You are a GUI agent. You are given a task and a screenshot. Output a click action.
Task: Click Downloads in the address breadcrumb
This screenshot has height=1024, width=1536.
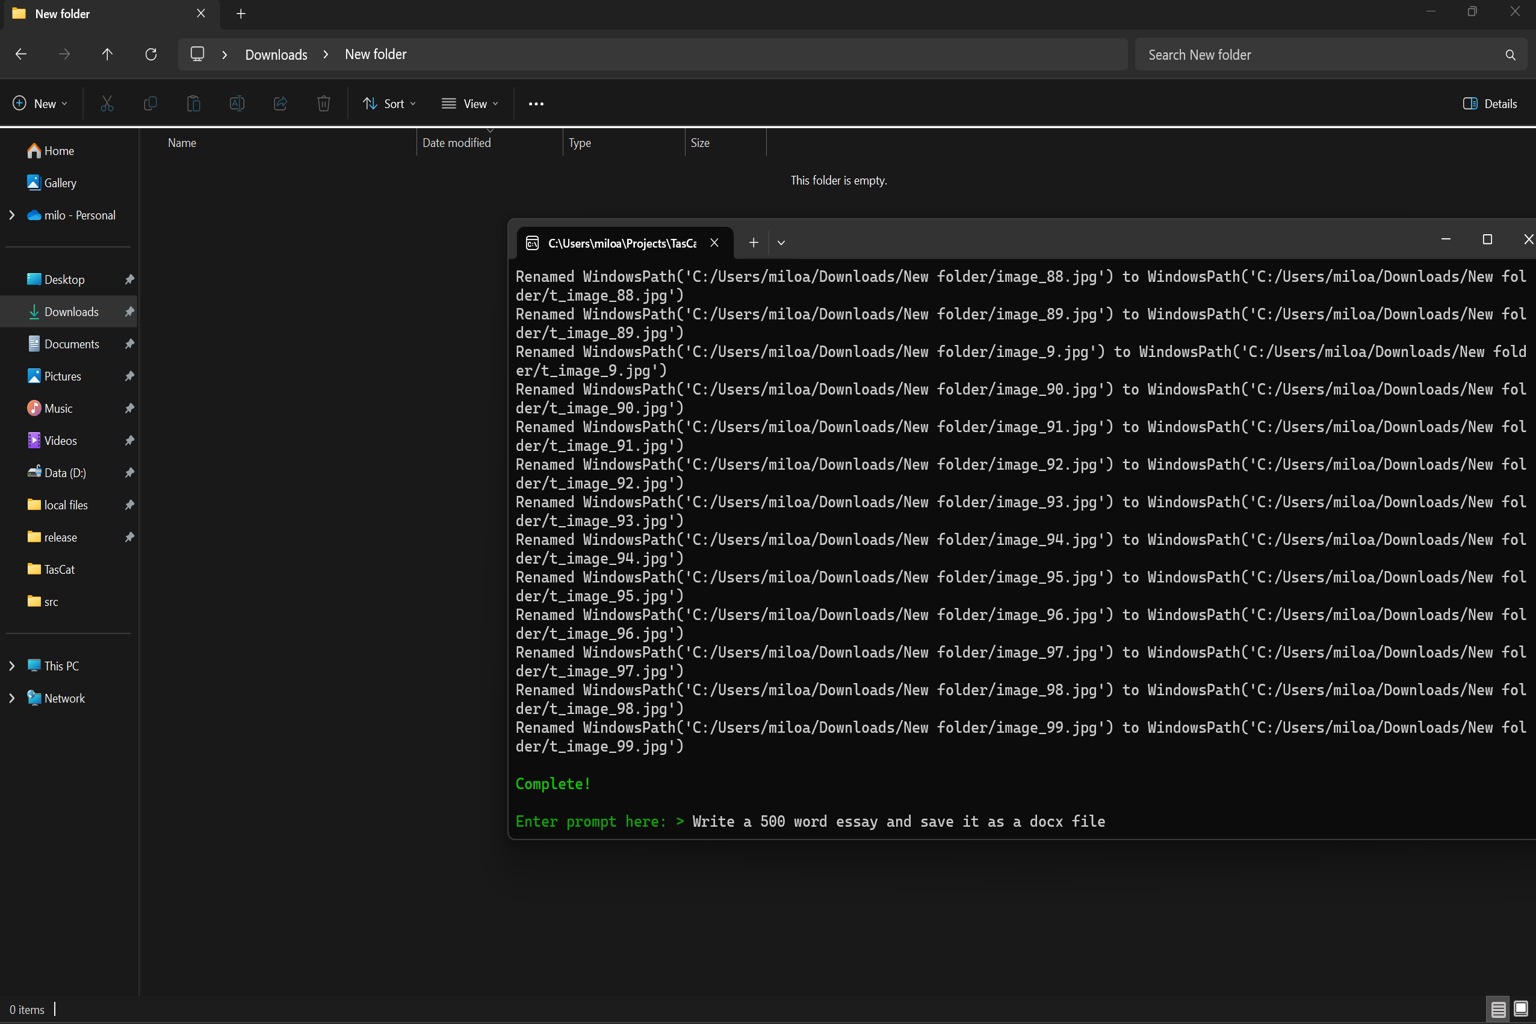tap(276, 54)
